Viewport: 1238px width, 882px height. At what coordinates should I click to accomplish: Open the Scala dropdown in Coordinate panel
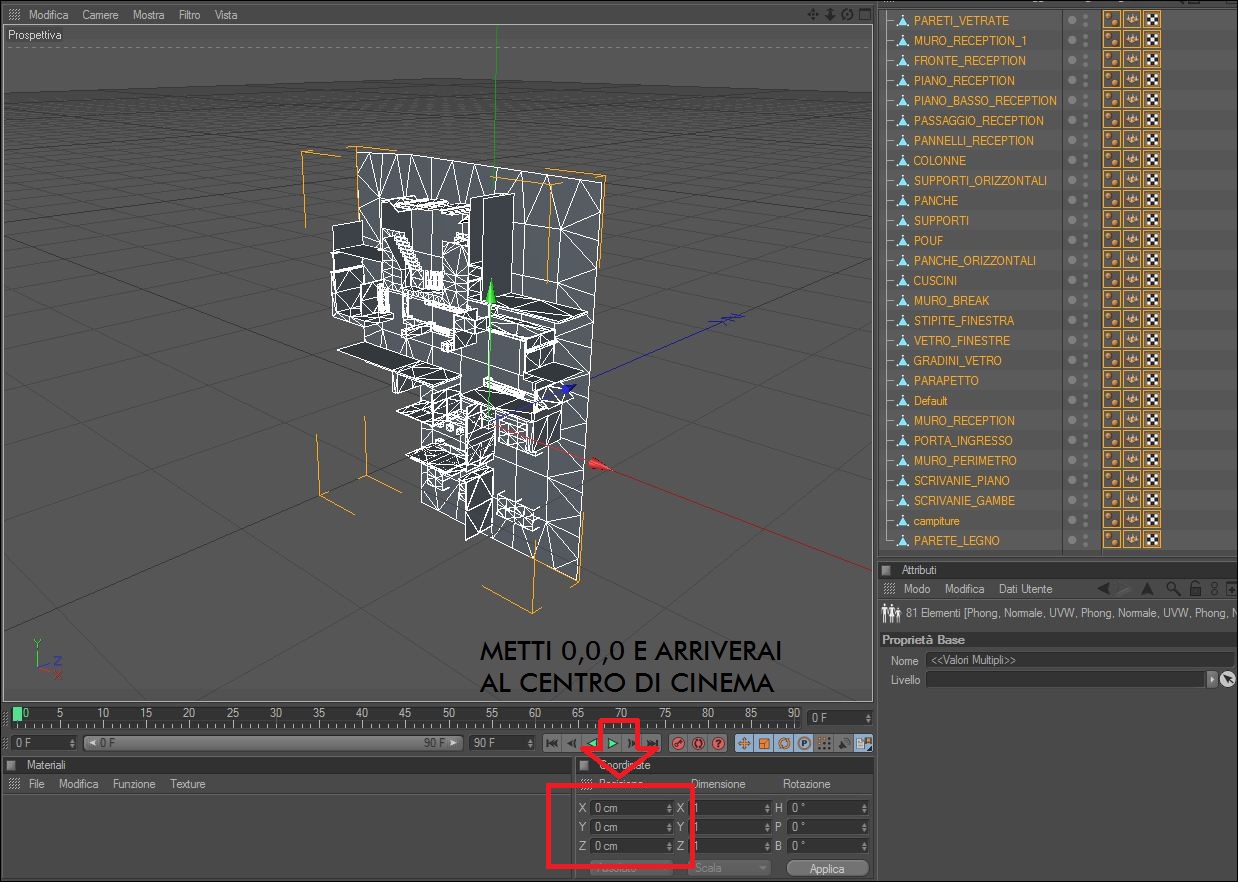(x=729, y=868)
